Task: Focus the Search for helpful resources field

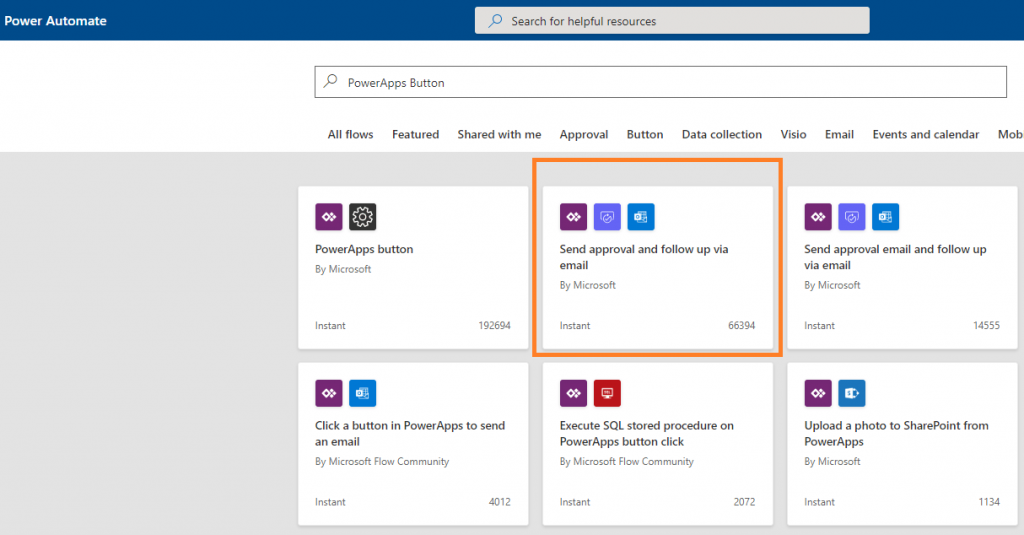Action: pyautogui.click(x=672, y=20)
